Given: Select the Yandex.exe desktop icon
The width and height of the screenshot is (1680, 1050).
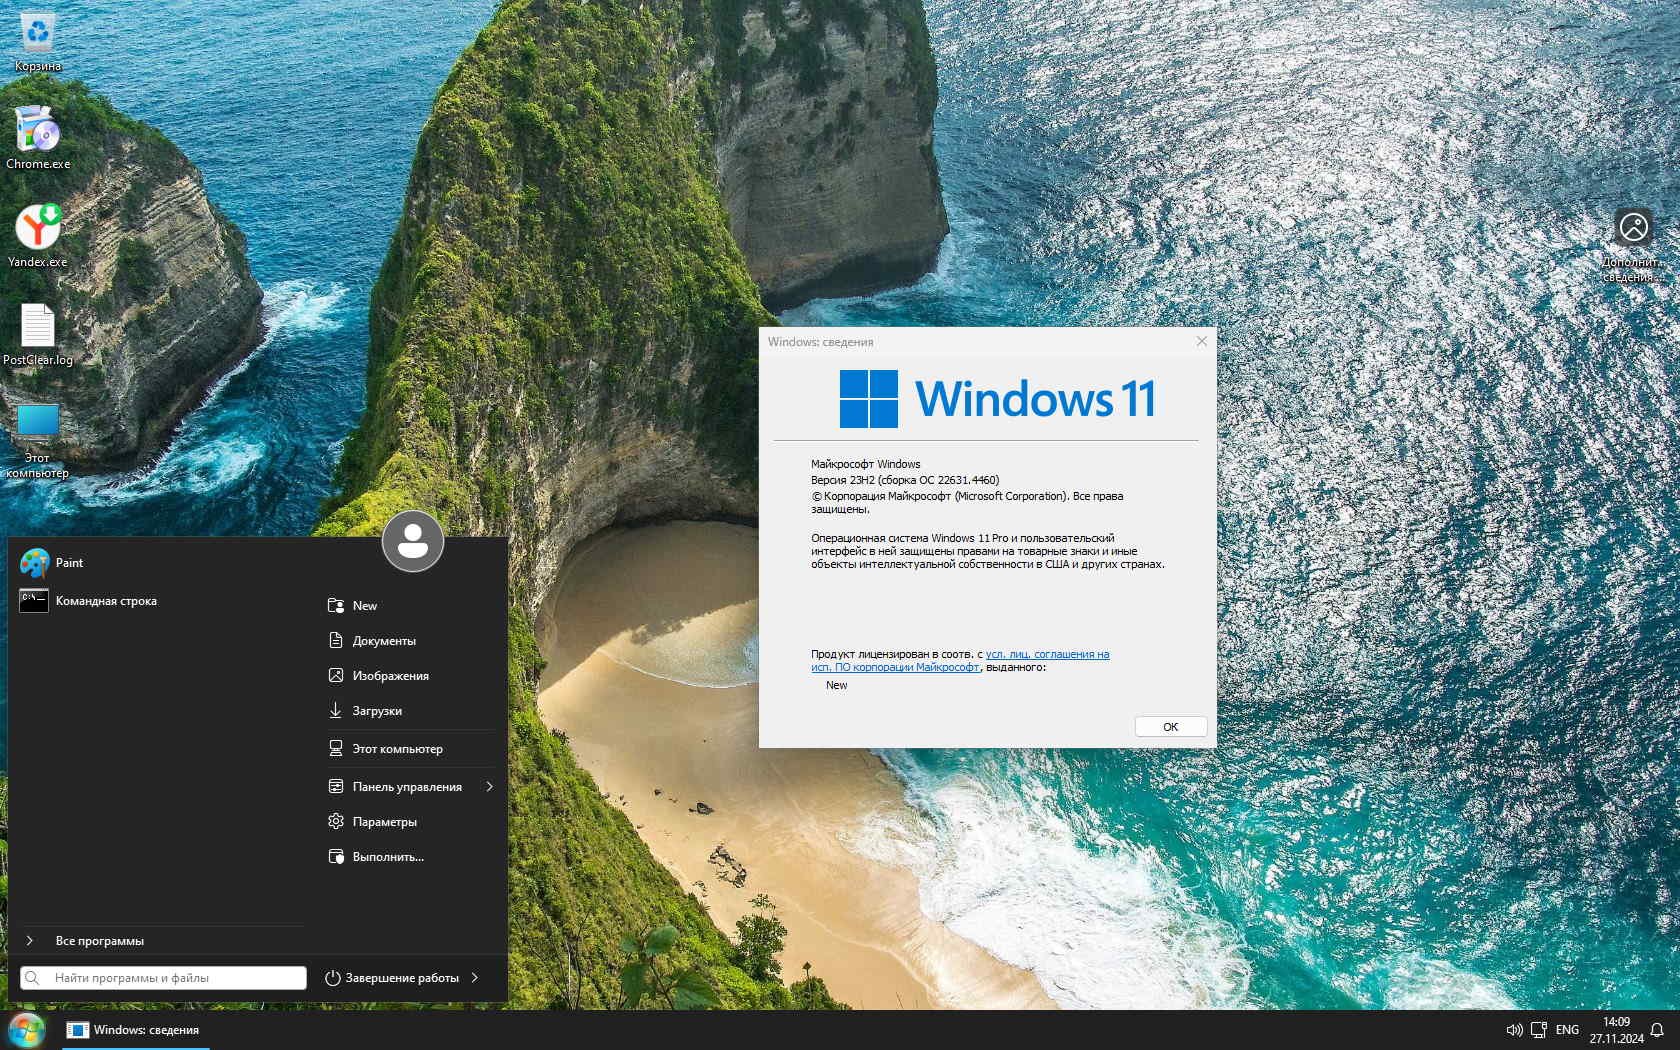Looking at the screenshot, I should point(38,235).
